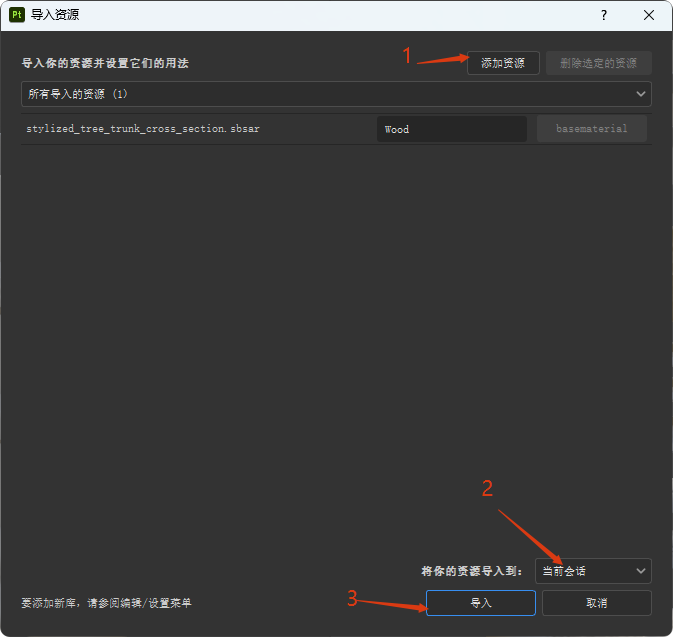Click the 取消 button
Viewport: 673px width, 637px height.
coord(597,603)
